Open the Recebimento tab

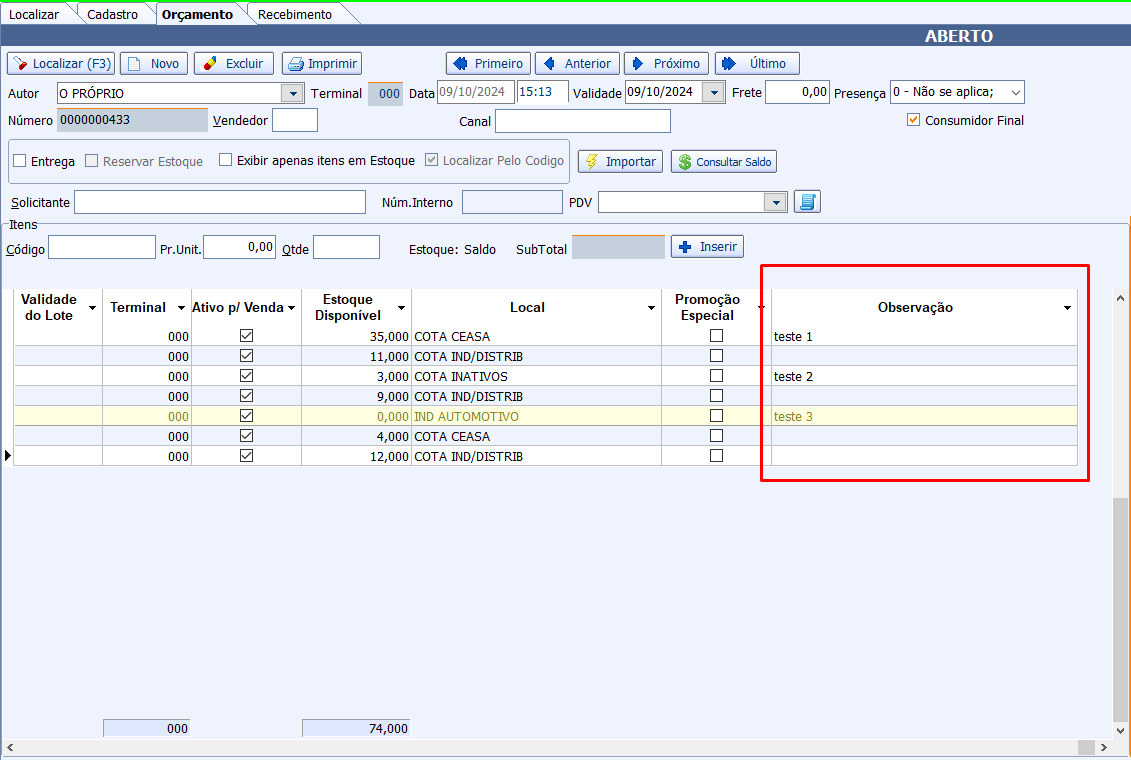pos(294,14)
